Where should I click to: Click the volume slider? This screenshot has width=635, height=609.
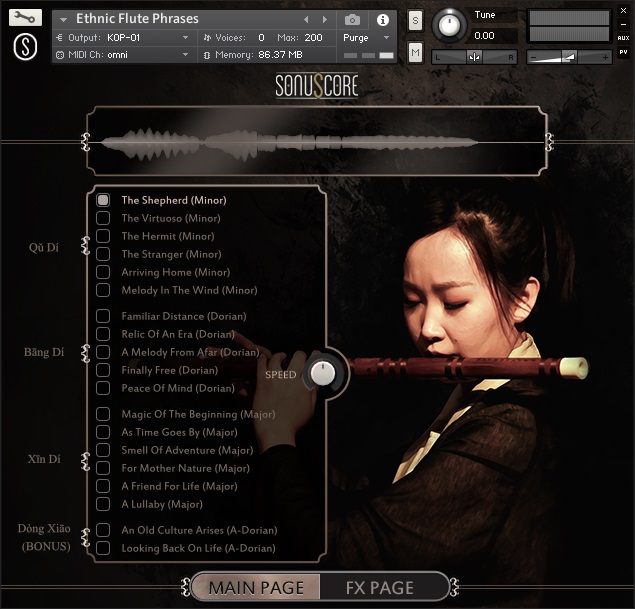click(569, 57)
